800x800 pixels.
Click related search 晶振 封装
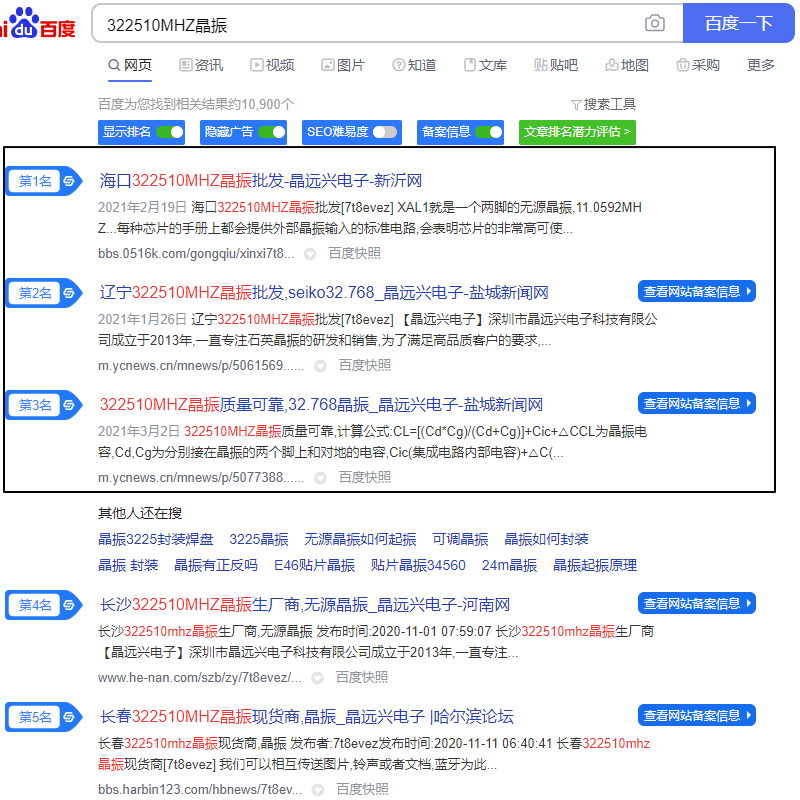coord(128,565)
